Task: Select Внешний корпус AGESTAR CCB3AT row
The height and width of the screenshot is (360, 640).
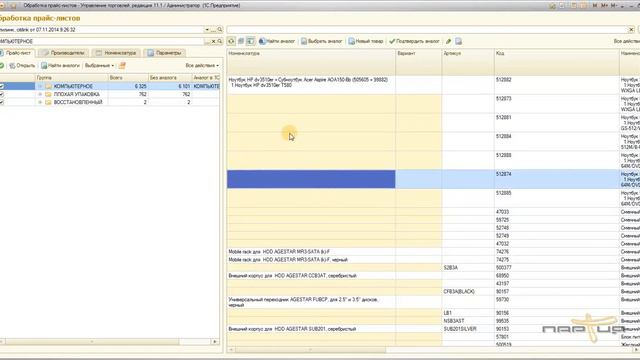Action: coord(311,276)
